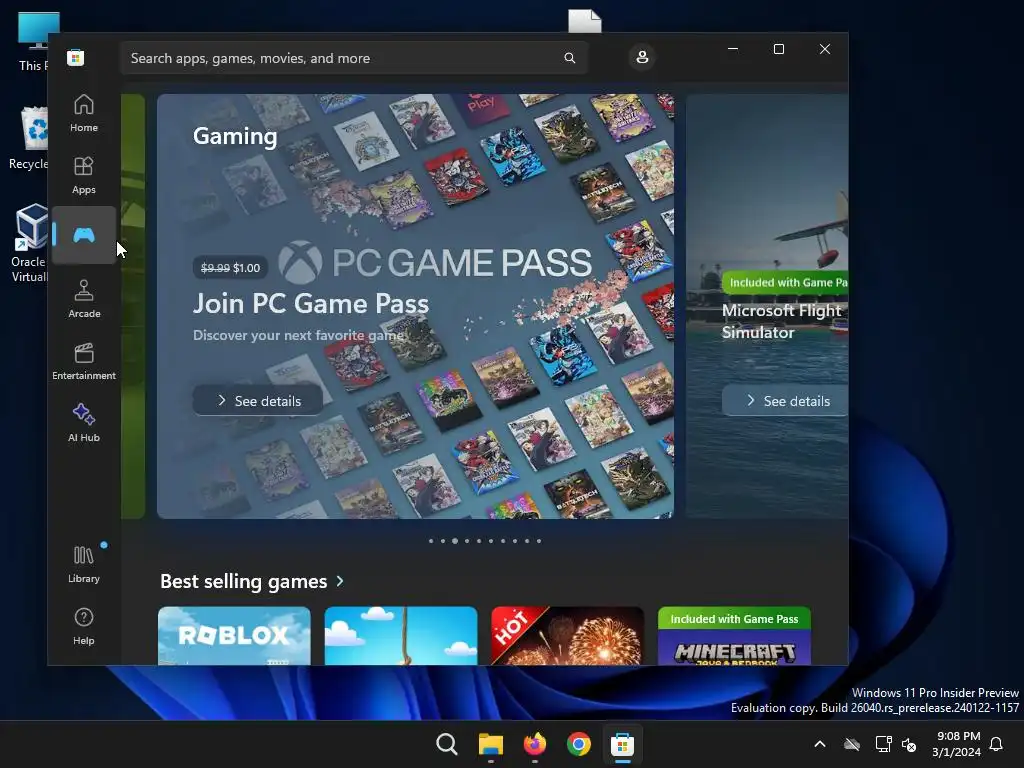Click the search magnifier icon in the Store
Screen dimensions: 1024x768
(x=569, y=58)
